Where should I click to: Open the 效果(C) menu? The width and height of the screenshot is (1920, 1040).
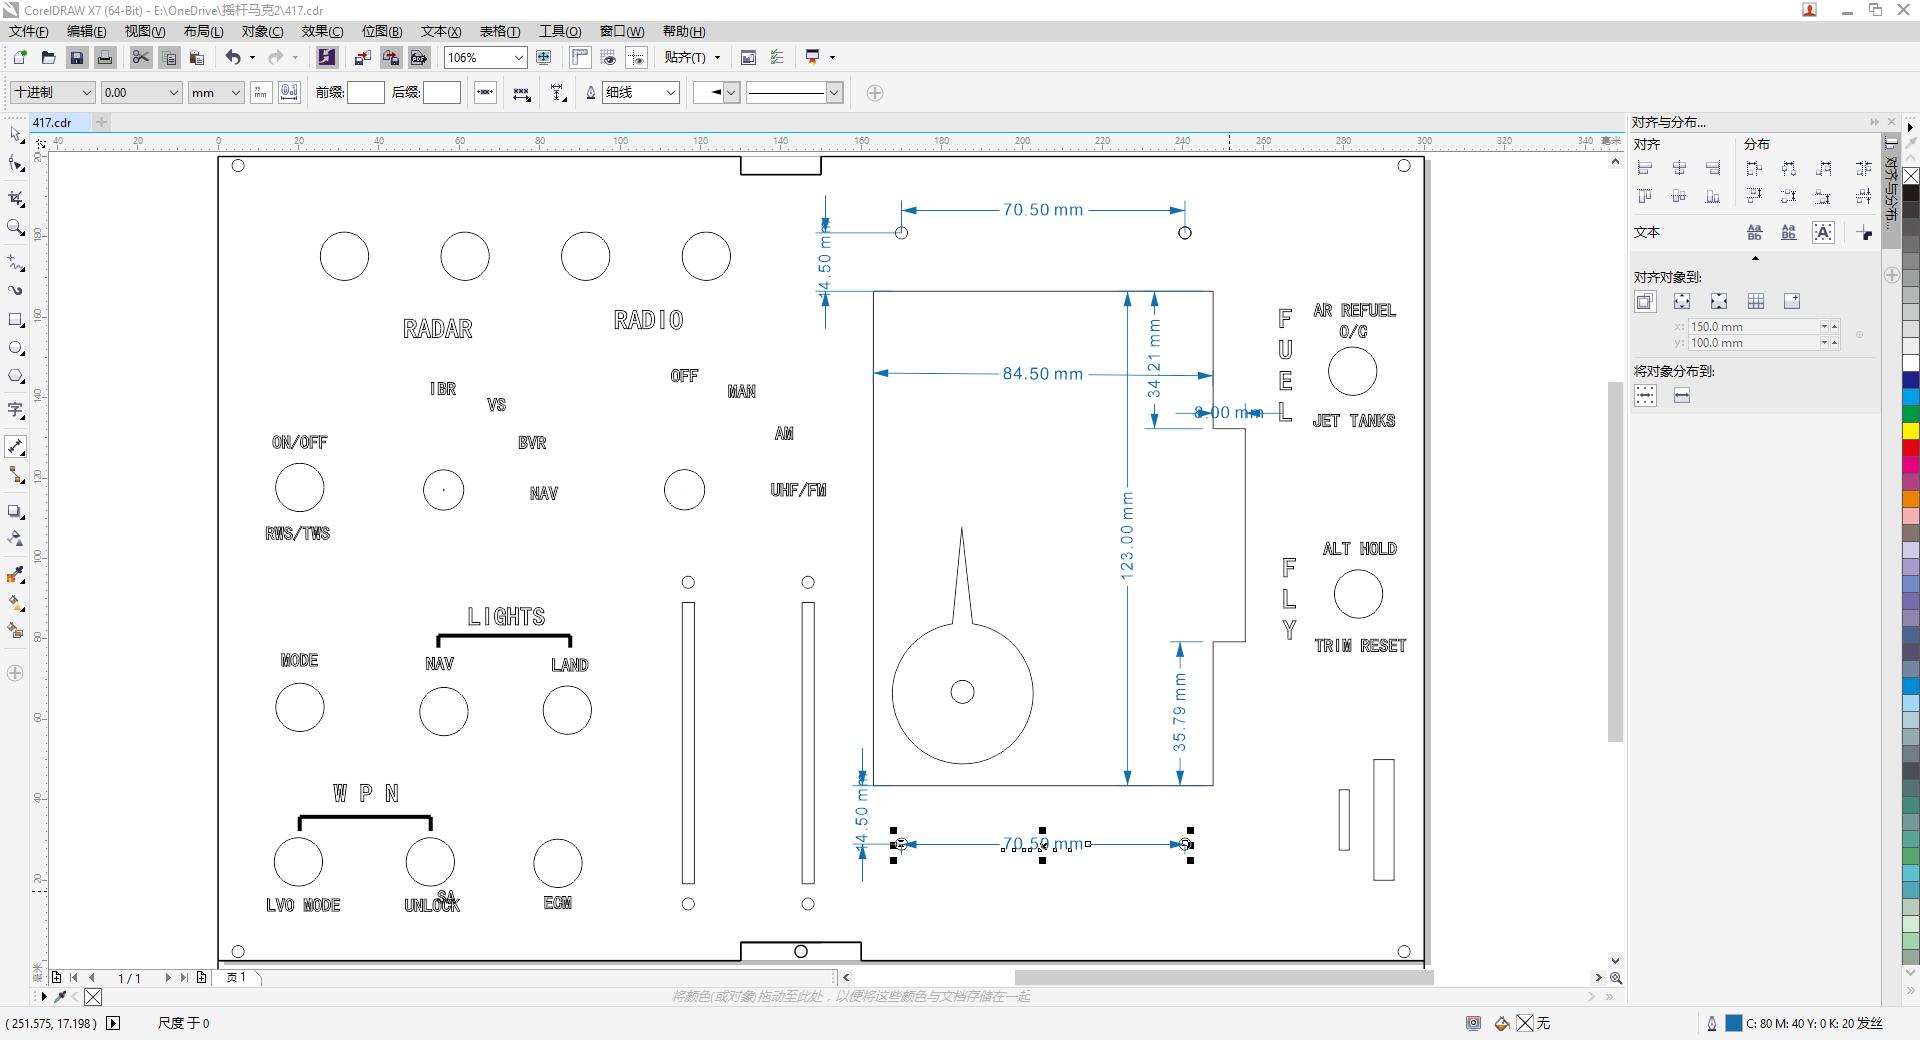322,31
